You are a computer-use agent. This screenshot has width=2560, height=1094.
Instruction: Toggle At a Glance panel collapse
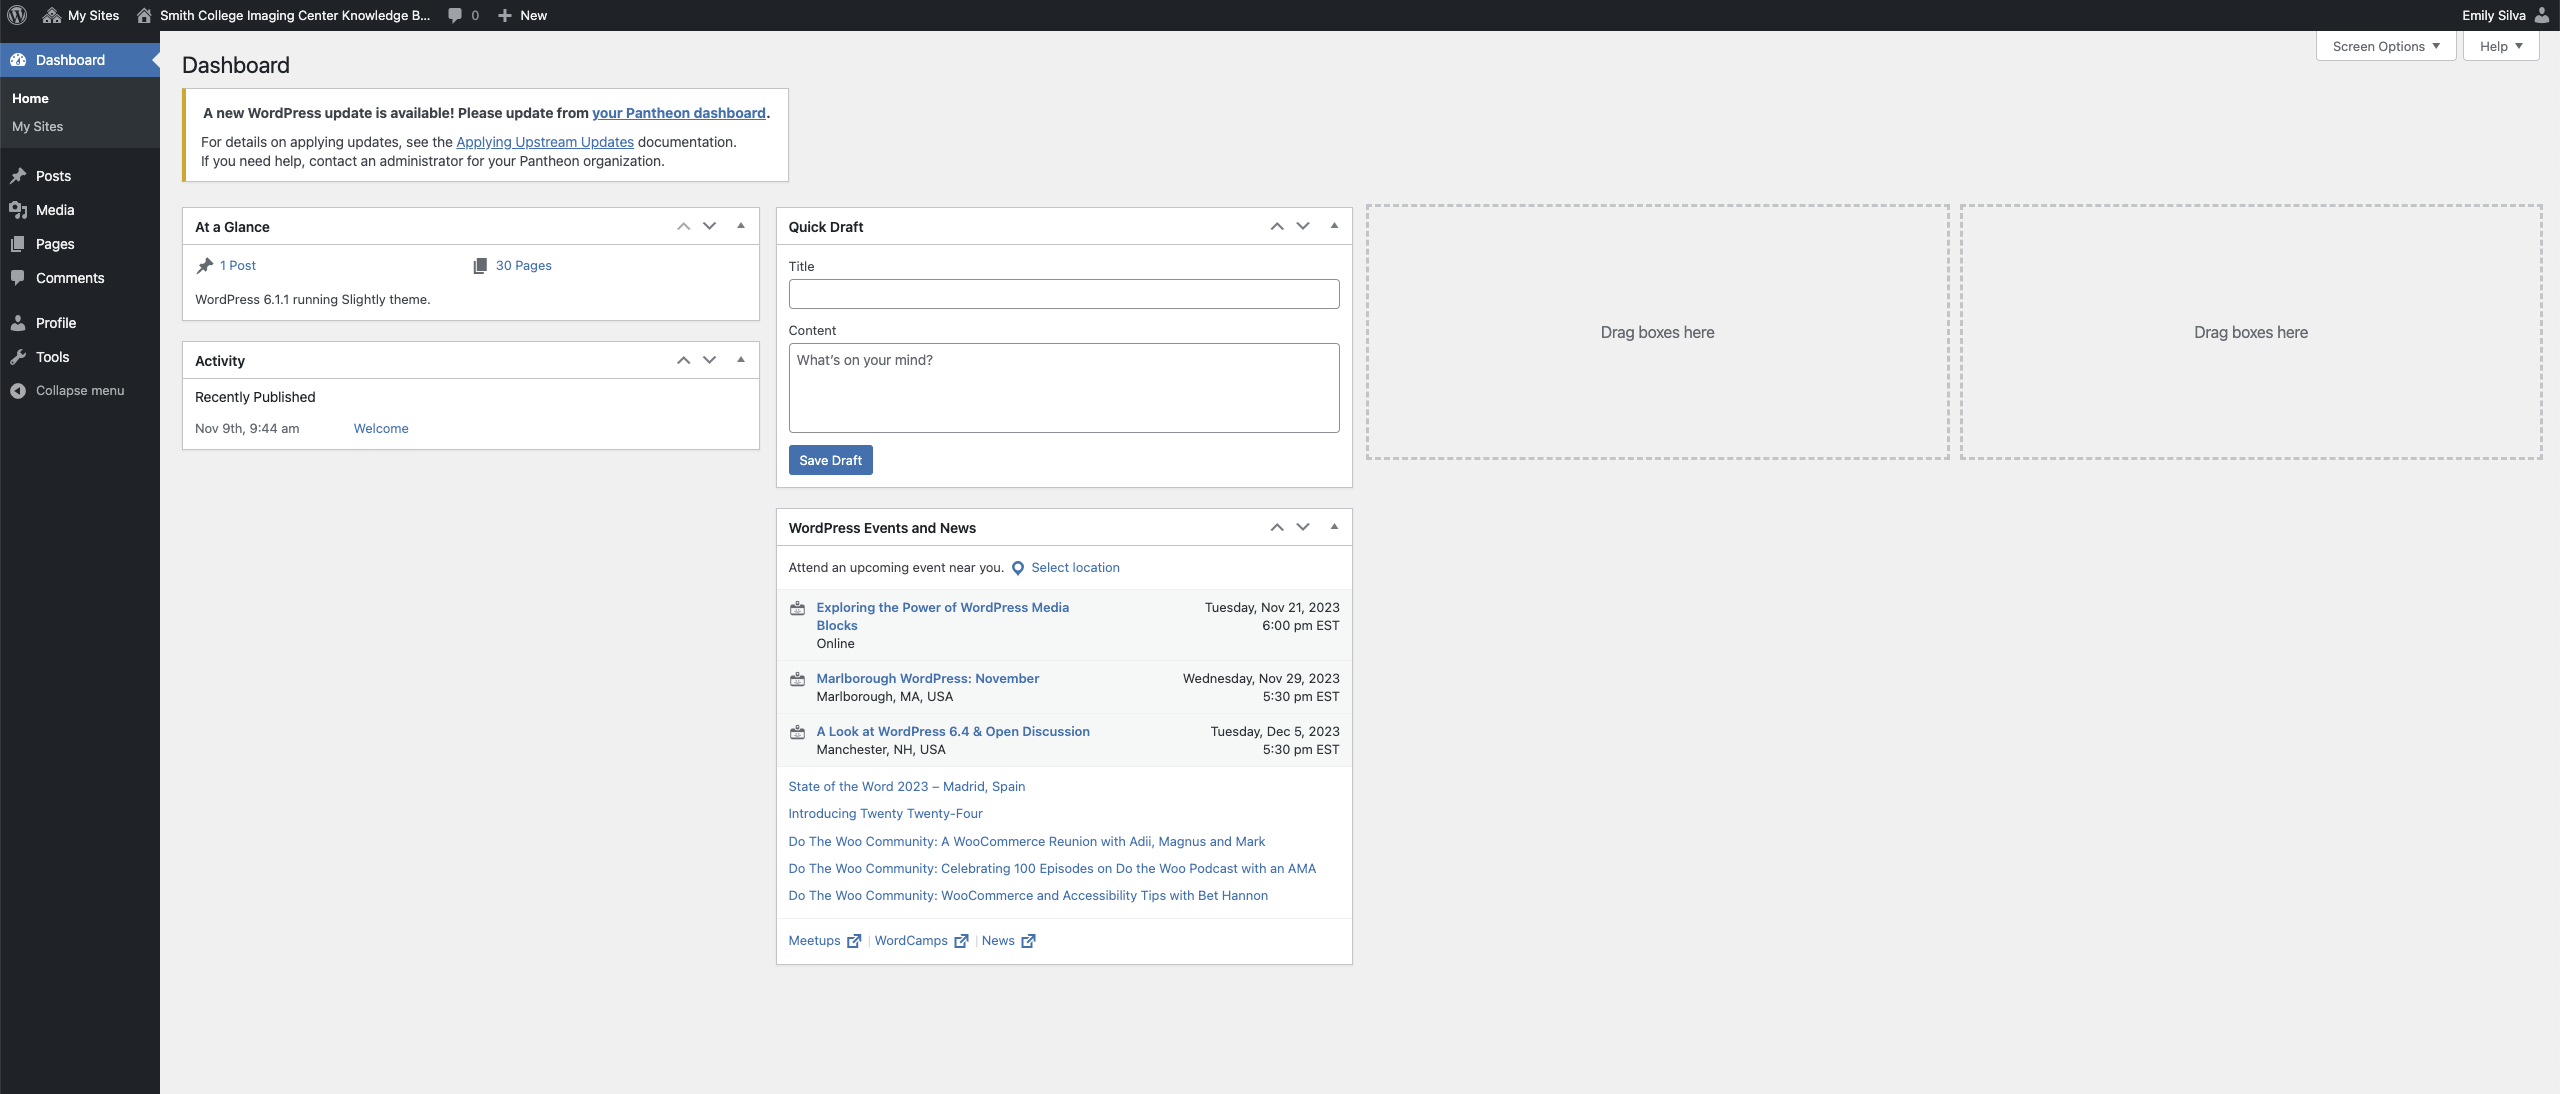[x=741, y=226]
